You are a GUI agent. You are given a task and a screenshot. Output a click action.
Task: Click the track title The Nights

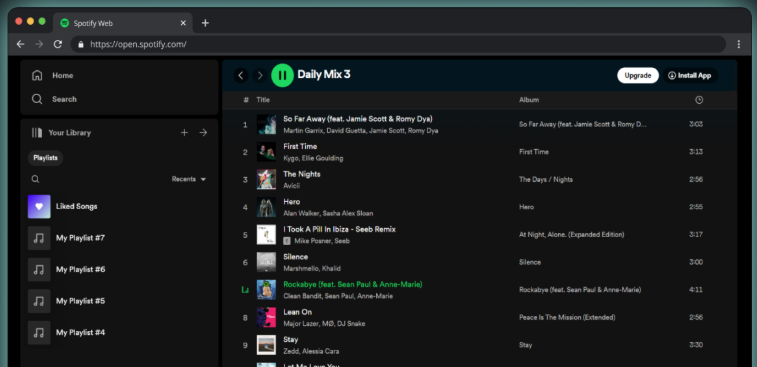tap(302, 174)
